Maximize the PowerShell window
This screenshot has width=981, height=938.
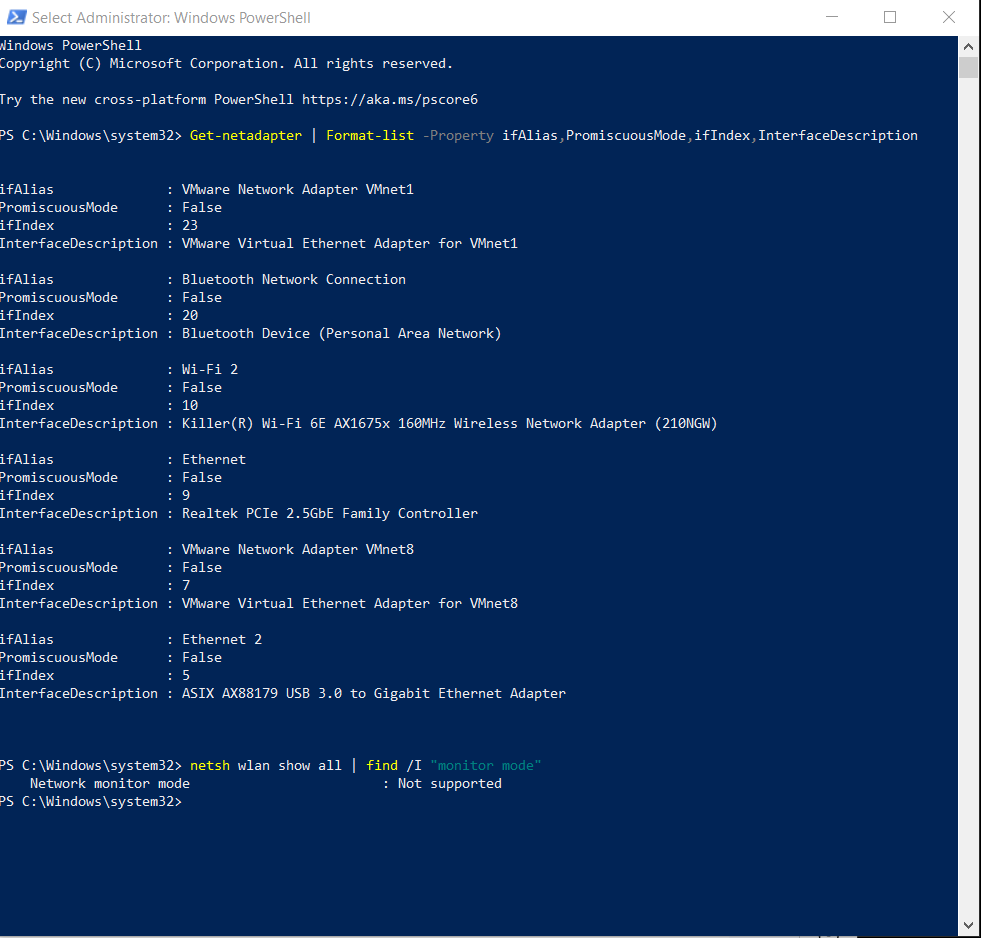[890, 17]
